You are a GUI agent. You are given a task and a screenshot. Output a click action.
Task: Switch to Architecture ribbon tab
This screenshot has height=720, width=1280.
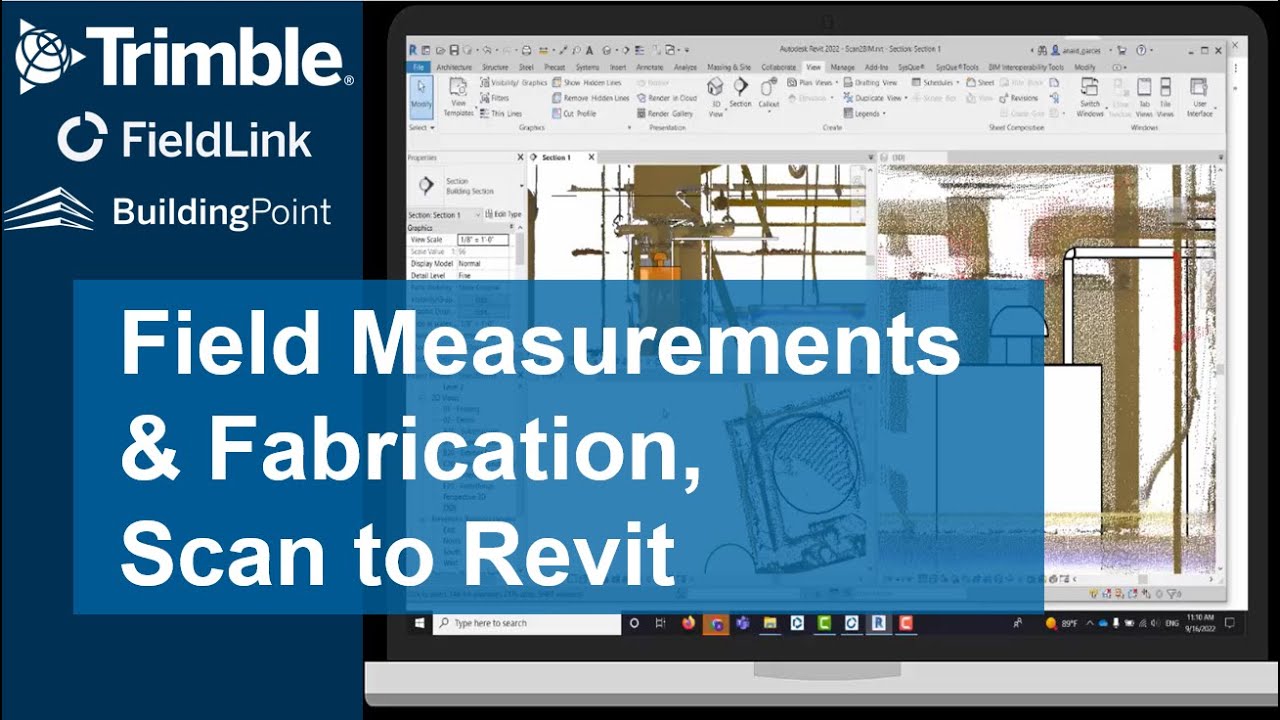(x=454, y=67)
